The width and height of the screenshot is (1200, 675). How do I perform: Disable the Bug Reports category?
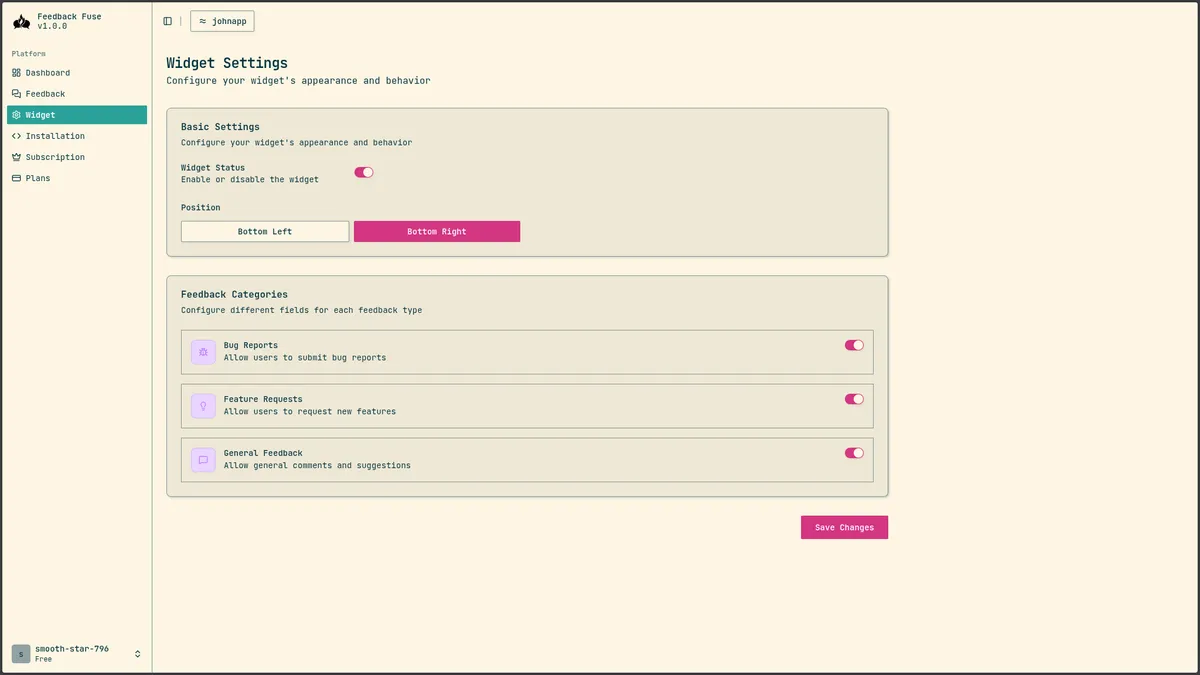click(x=853, y=344)
